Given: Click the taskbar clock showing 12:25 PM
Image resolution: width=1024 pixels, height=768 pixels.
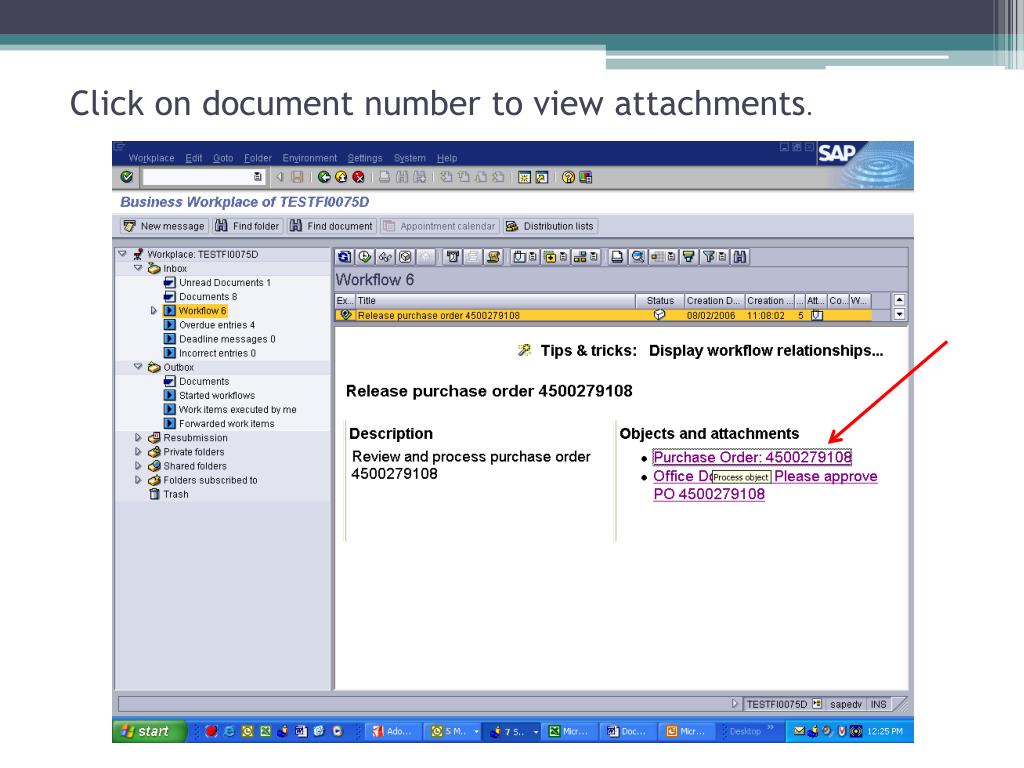Looking at the screenshot, I should (x=885, y=731).
